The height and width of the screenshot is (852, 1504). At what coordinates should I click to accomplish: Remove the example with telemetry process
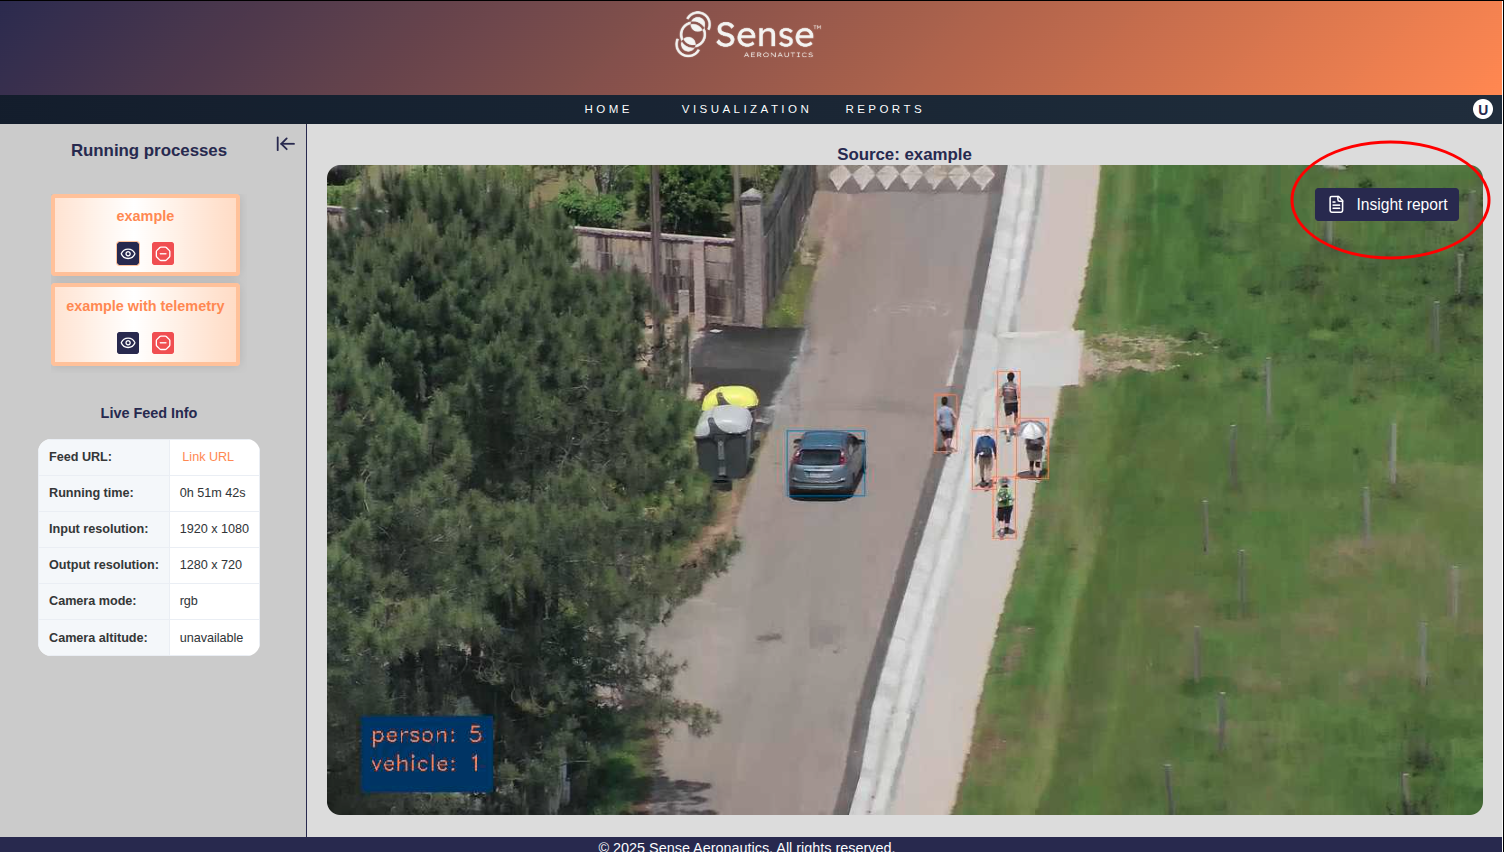(x=163, y=343)
